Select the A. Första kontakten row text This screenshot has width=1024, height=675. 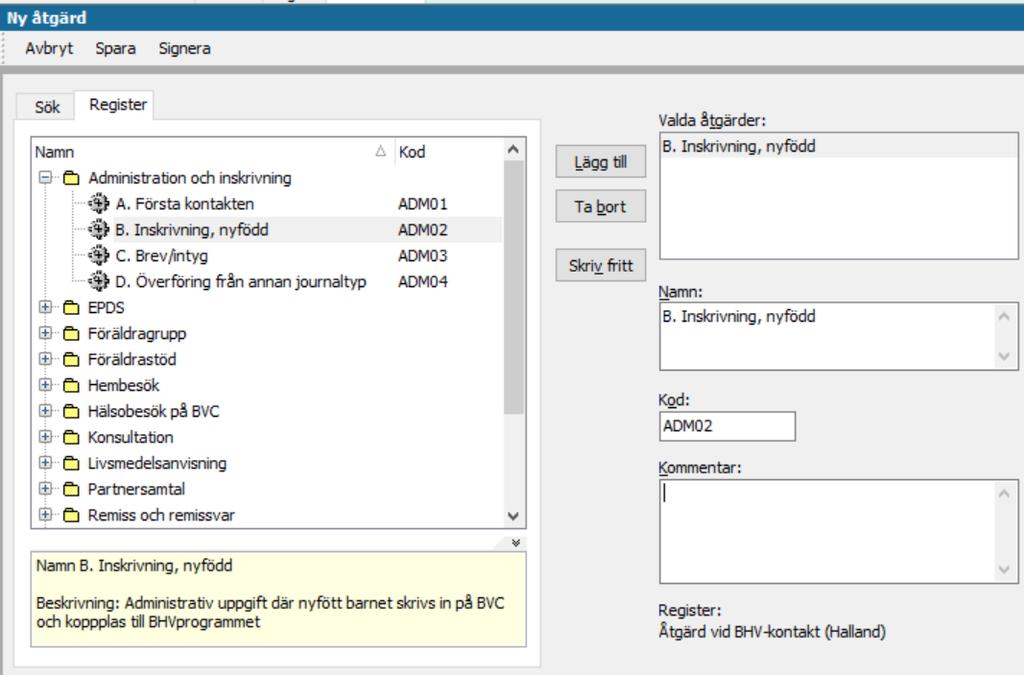(x=185, y=204)
